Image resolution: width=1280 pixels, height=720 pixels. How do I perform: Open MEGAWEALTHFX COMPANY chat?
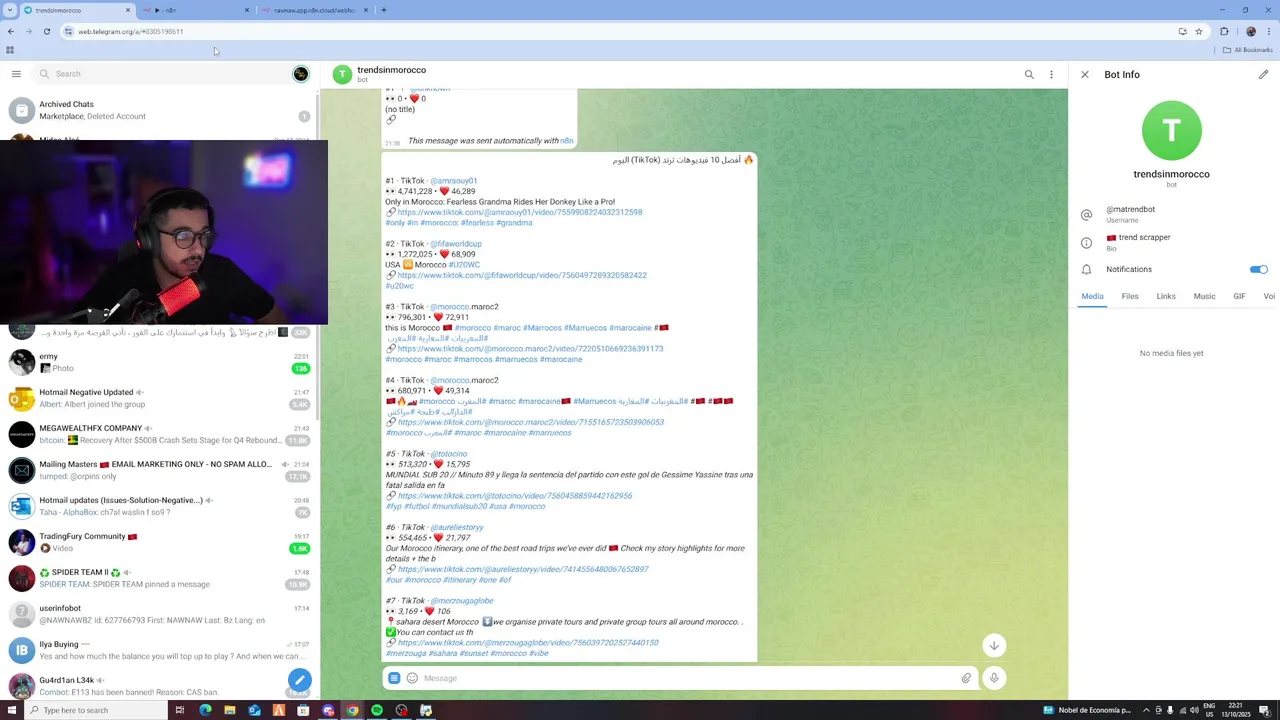coord(160,434)
